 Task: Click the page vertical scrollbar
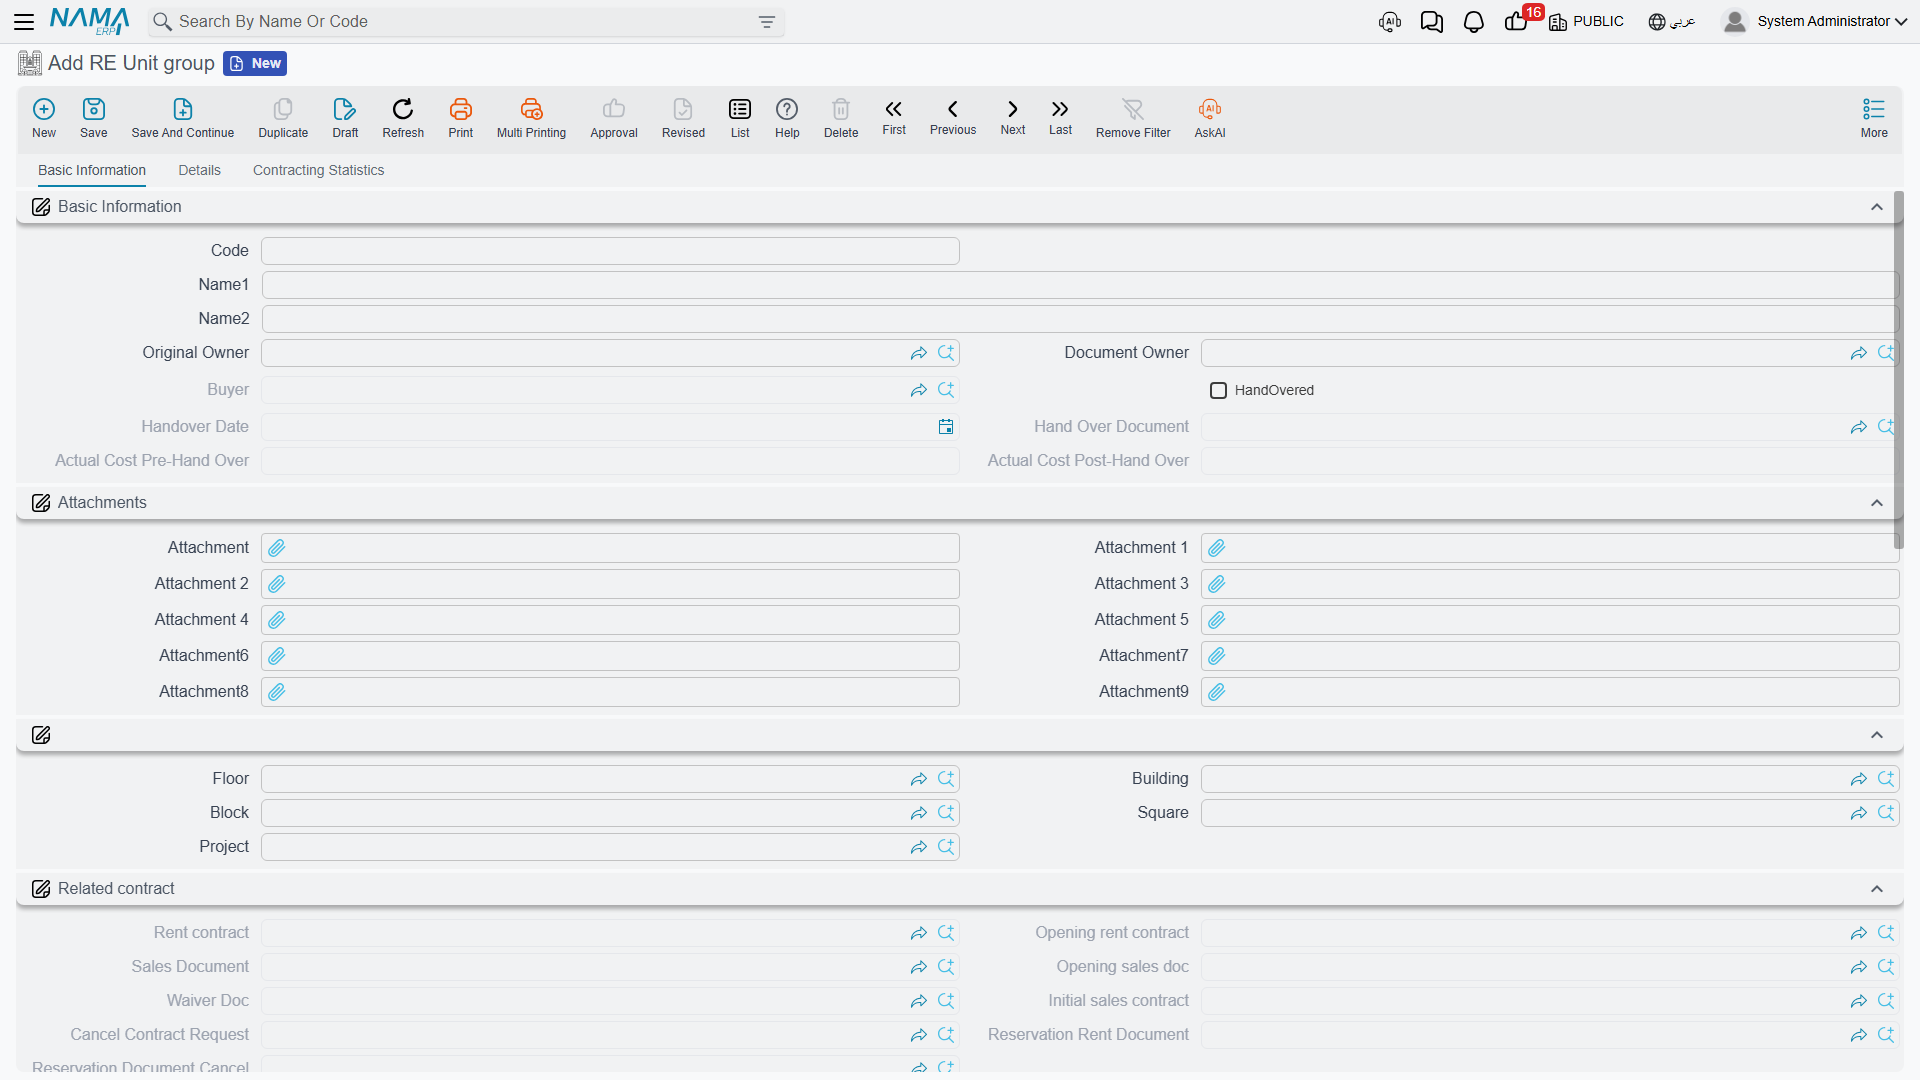[1898, 370]
